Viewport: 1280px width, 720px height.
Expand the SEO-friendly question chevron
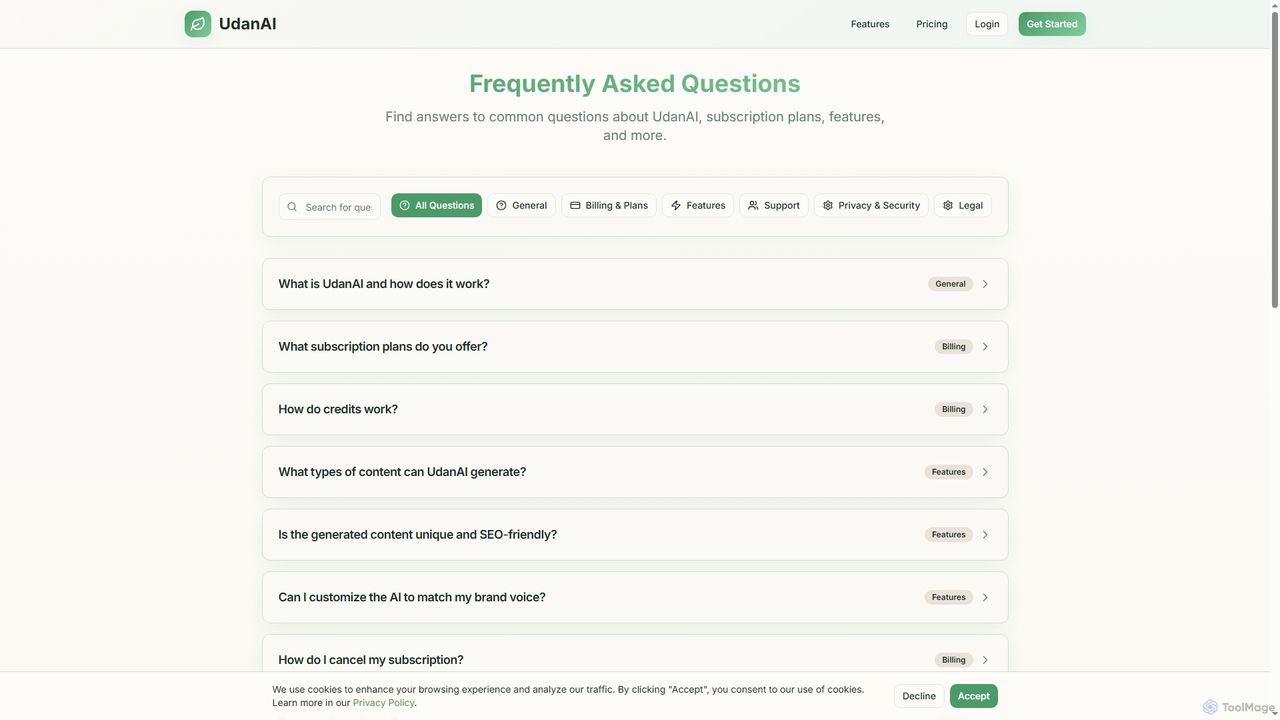pos(985,535)
